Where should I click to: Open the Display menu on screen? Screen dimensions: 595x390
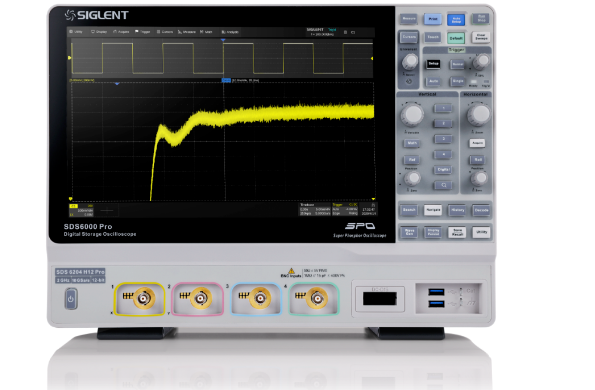(x=99, y=32)
